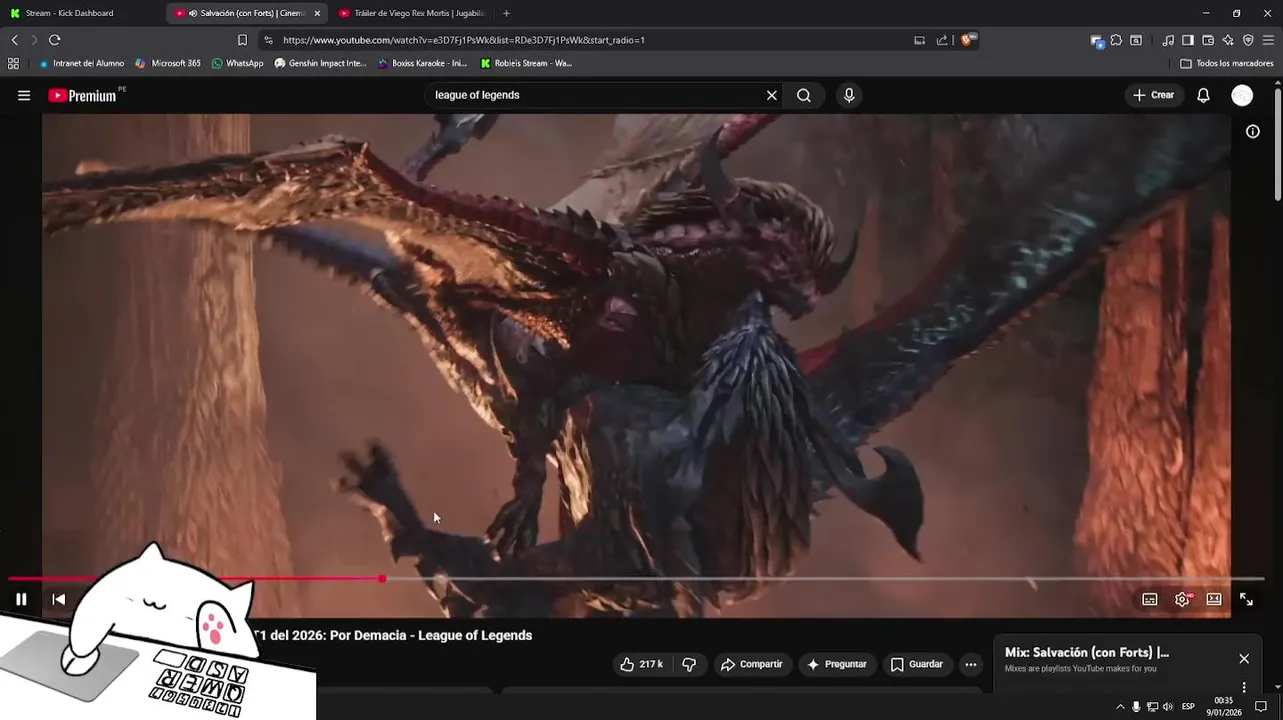Click the Mix: Salvación (con Forts) title
Viewport: 1283px width, 720px height.
1087,652
